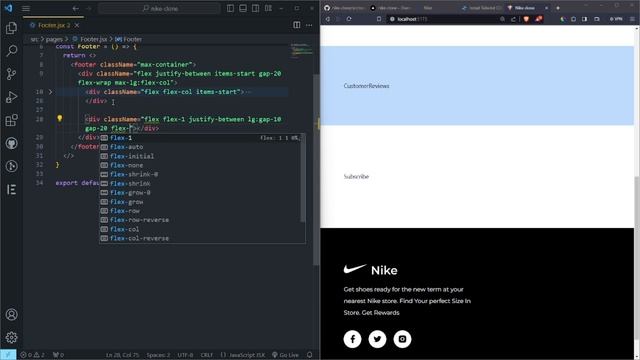Open the GitHub panel in the activity bar
640x360 pixels.
tap(11, 143)
